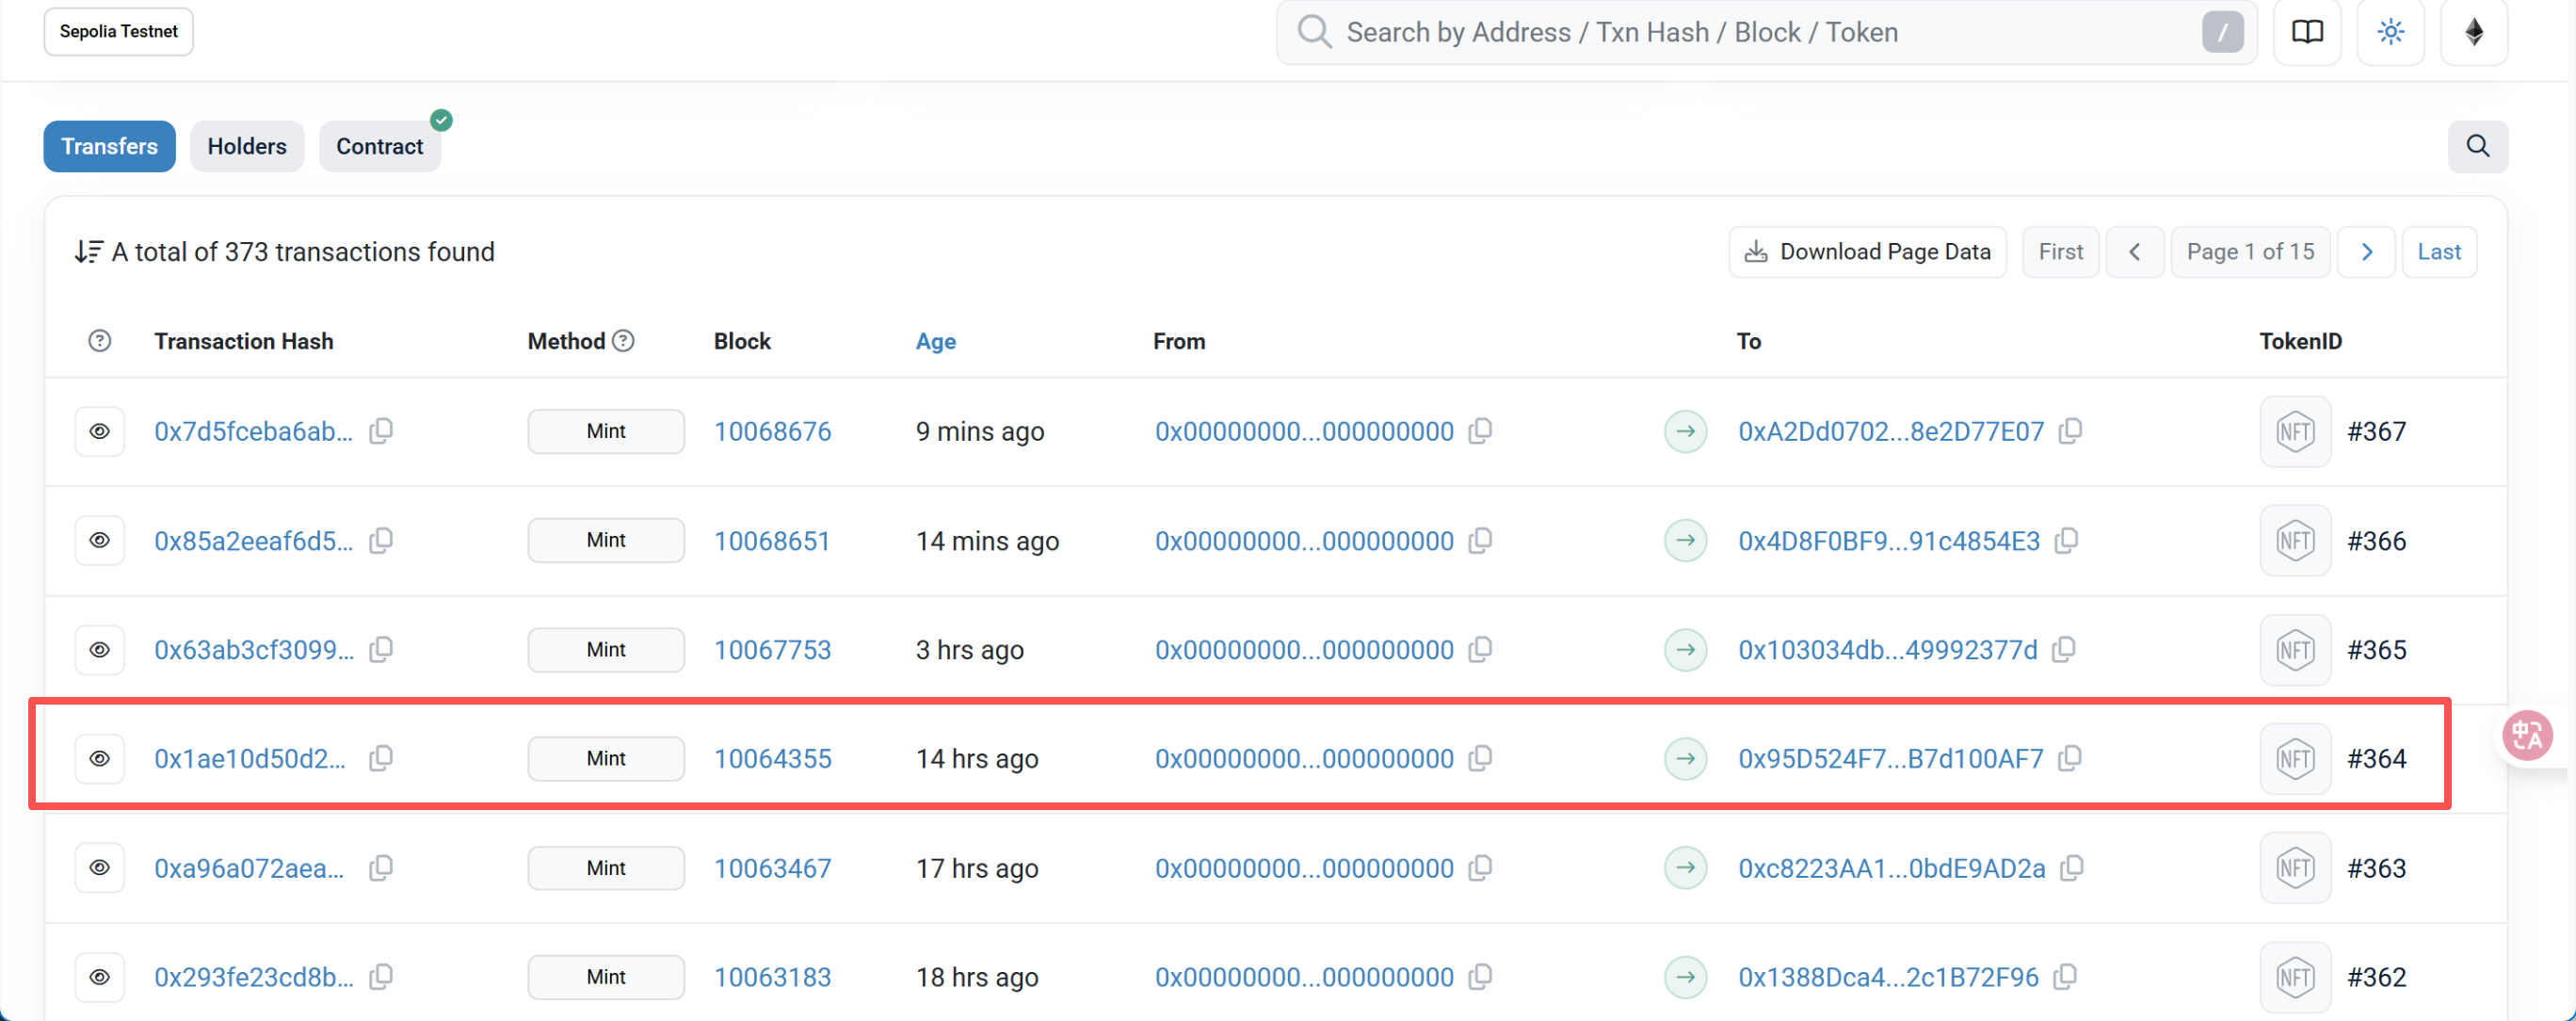Switch to the Holders tab
The image size is (2576, 1021).
click(x=246, y=146)
